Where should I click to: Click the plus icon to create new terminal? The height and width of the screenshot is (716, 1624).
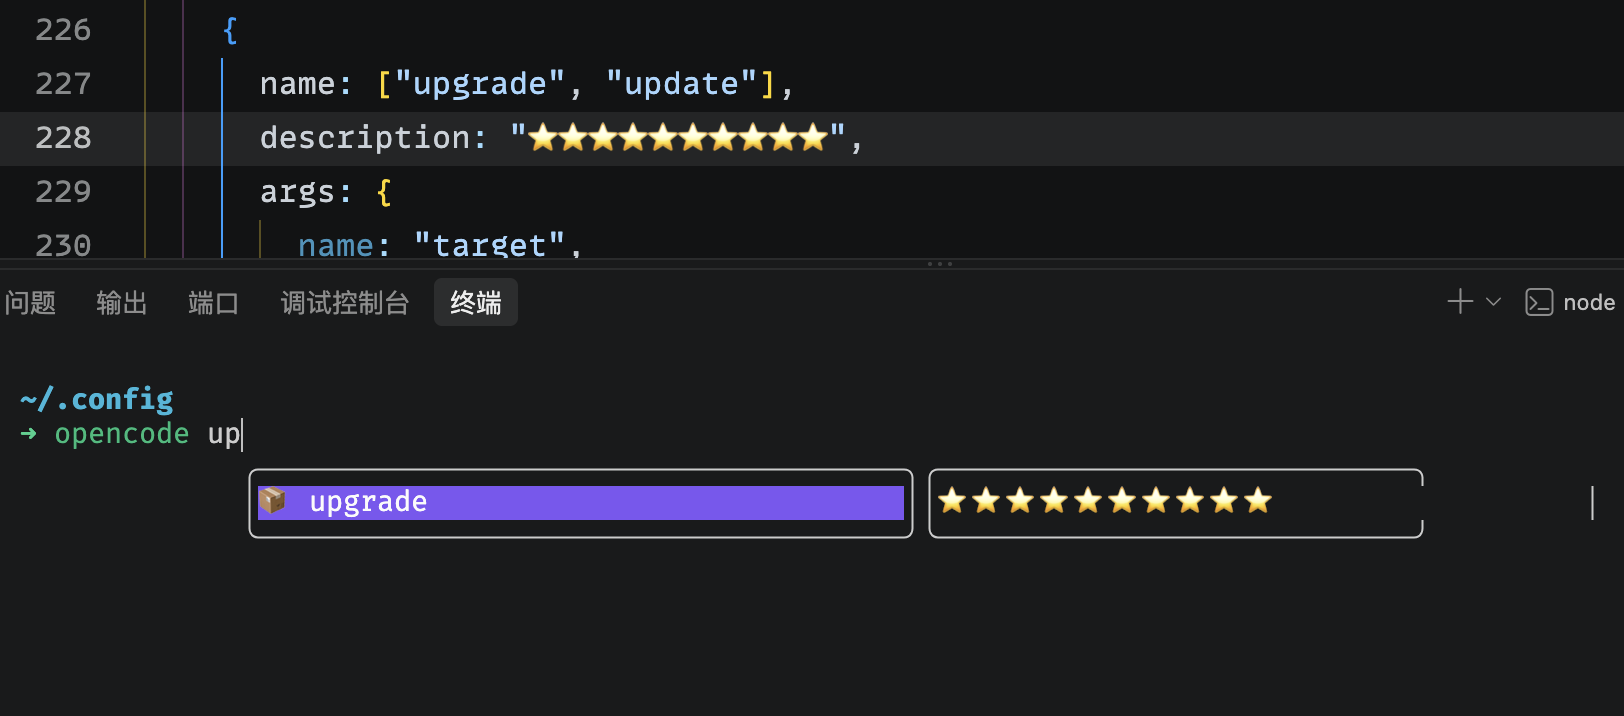tap(1460, 302)
